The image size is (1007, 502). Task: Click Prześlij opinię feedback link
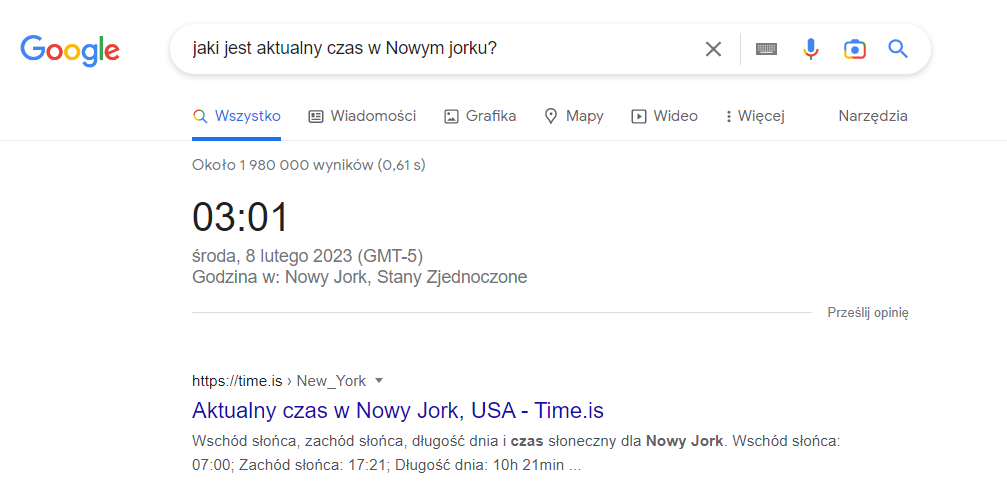click(867, 313)
